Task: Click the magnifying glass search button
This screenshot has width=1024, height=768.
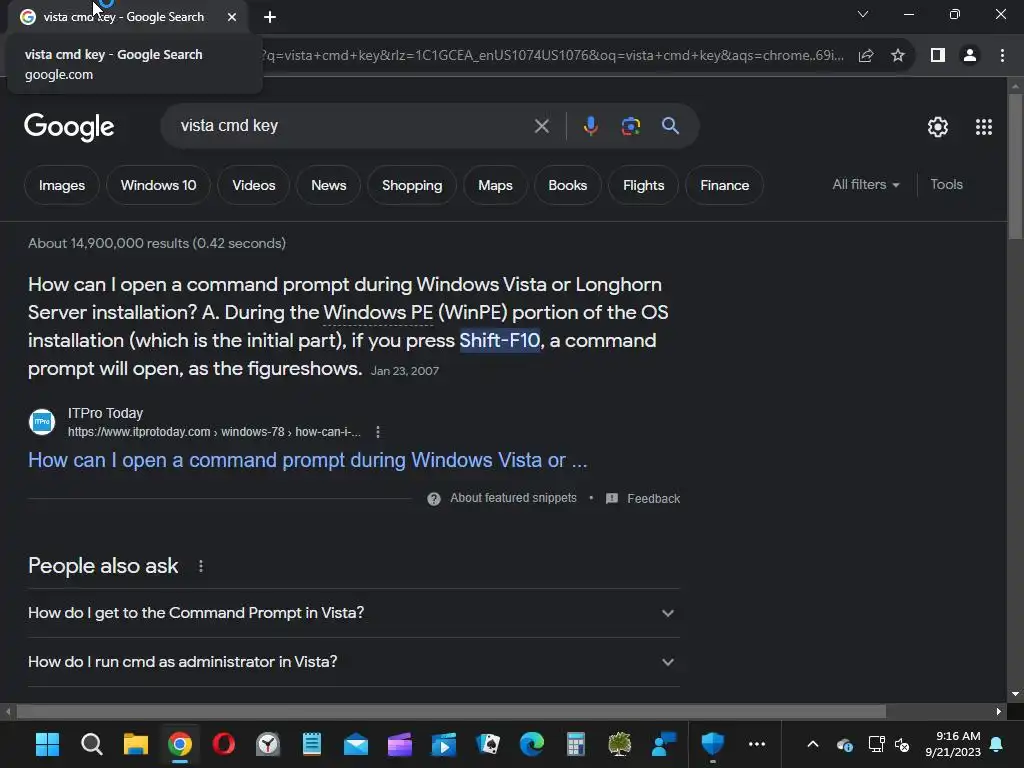Action: pos(670,125)
